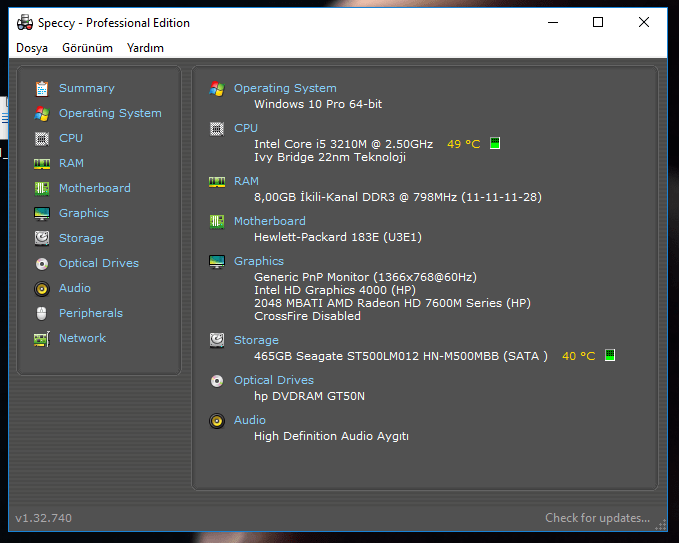Click the Audio speaker icon in sidebar

click(42, 289)
